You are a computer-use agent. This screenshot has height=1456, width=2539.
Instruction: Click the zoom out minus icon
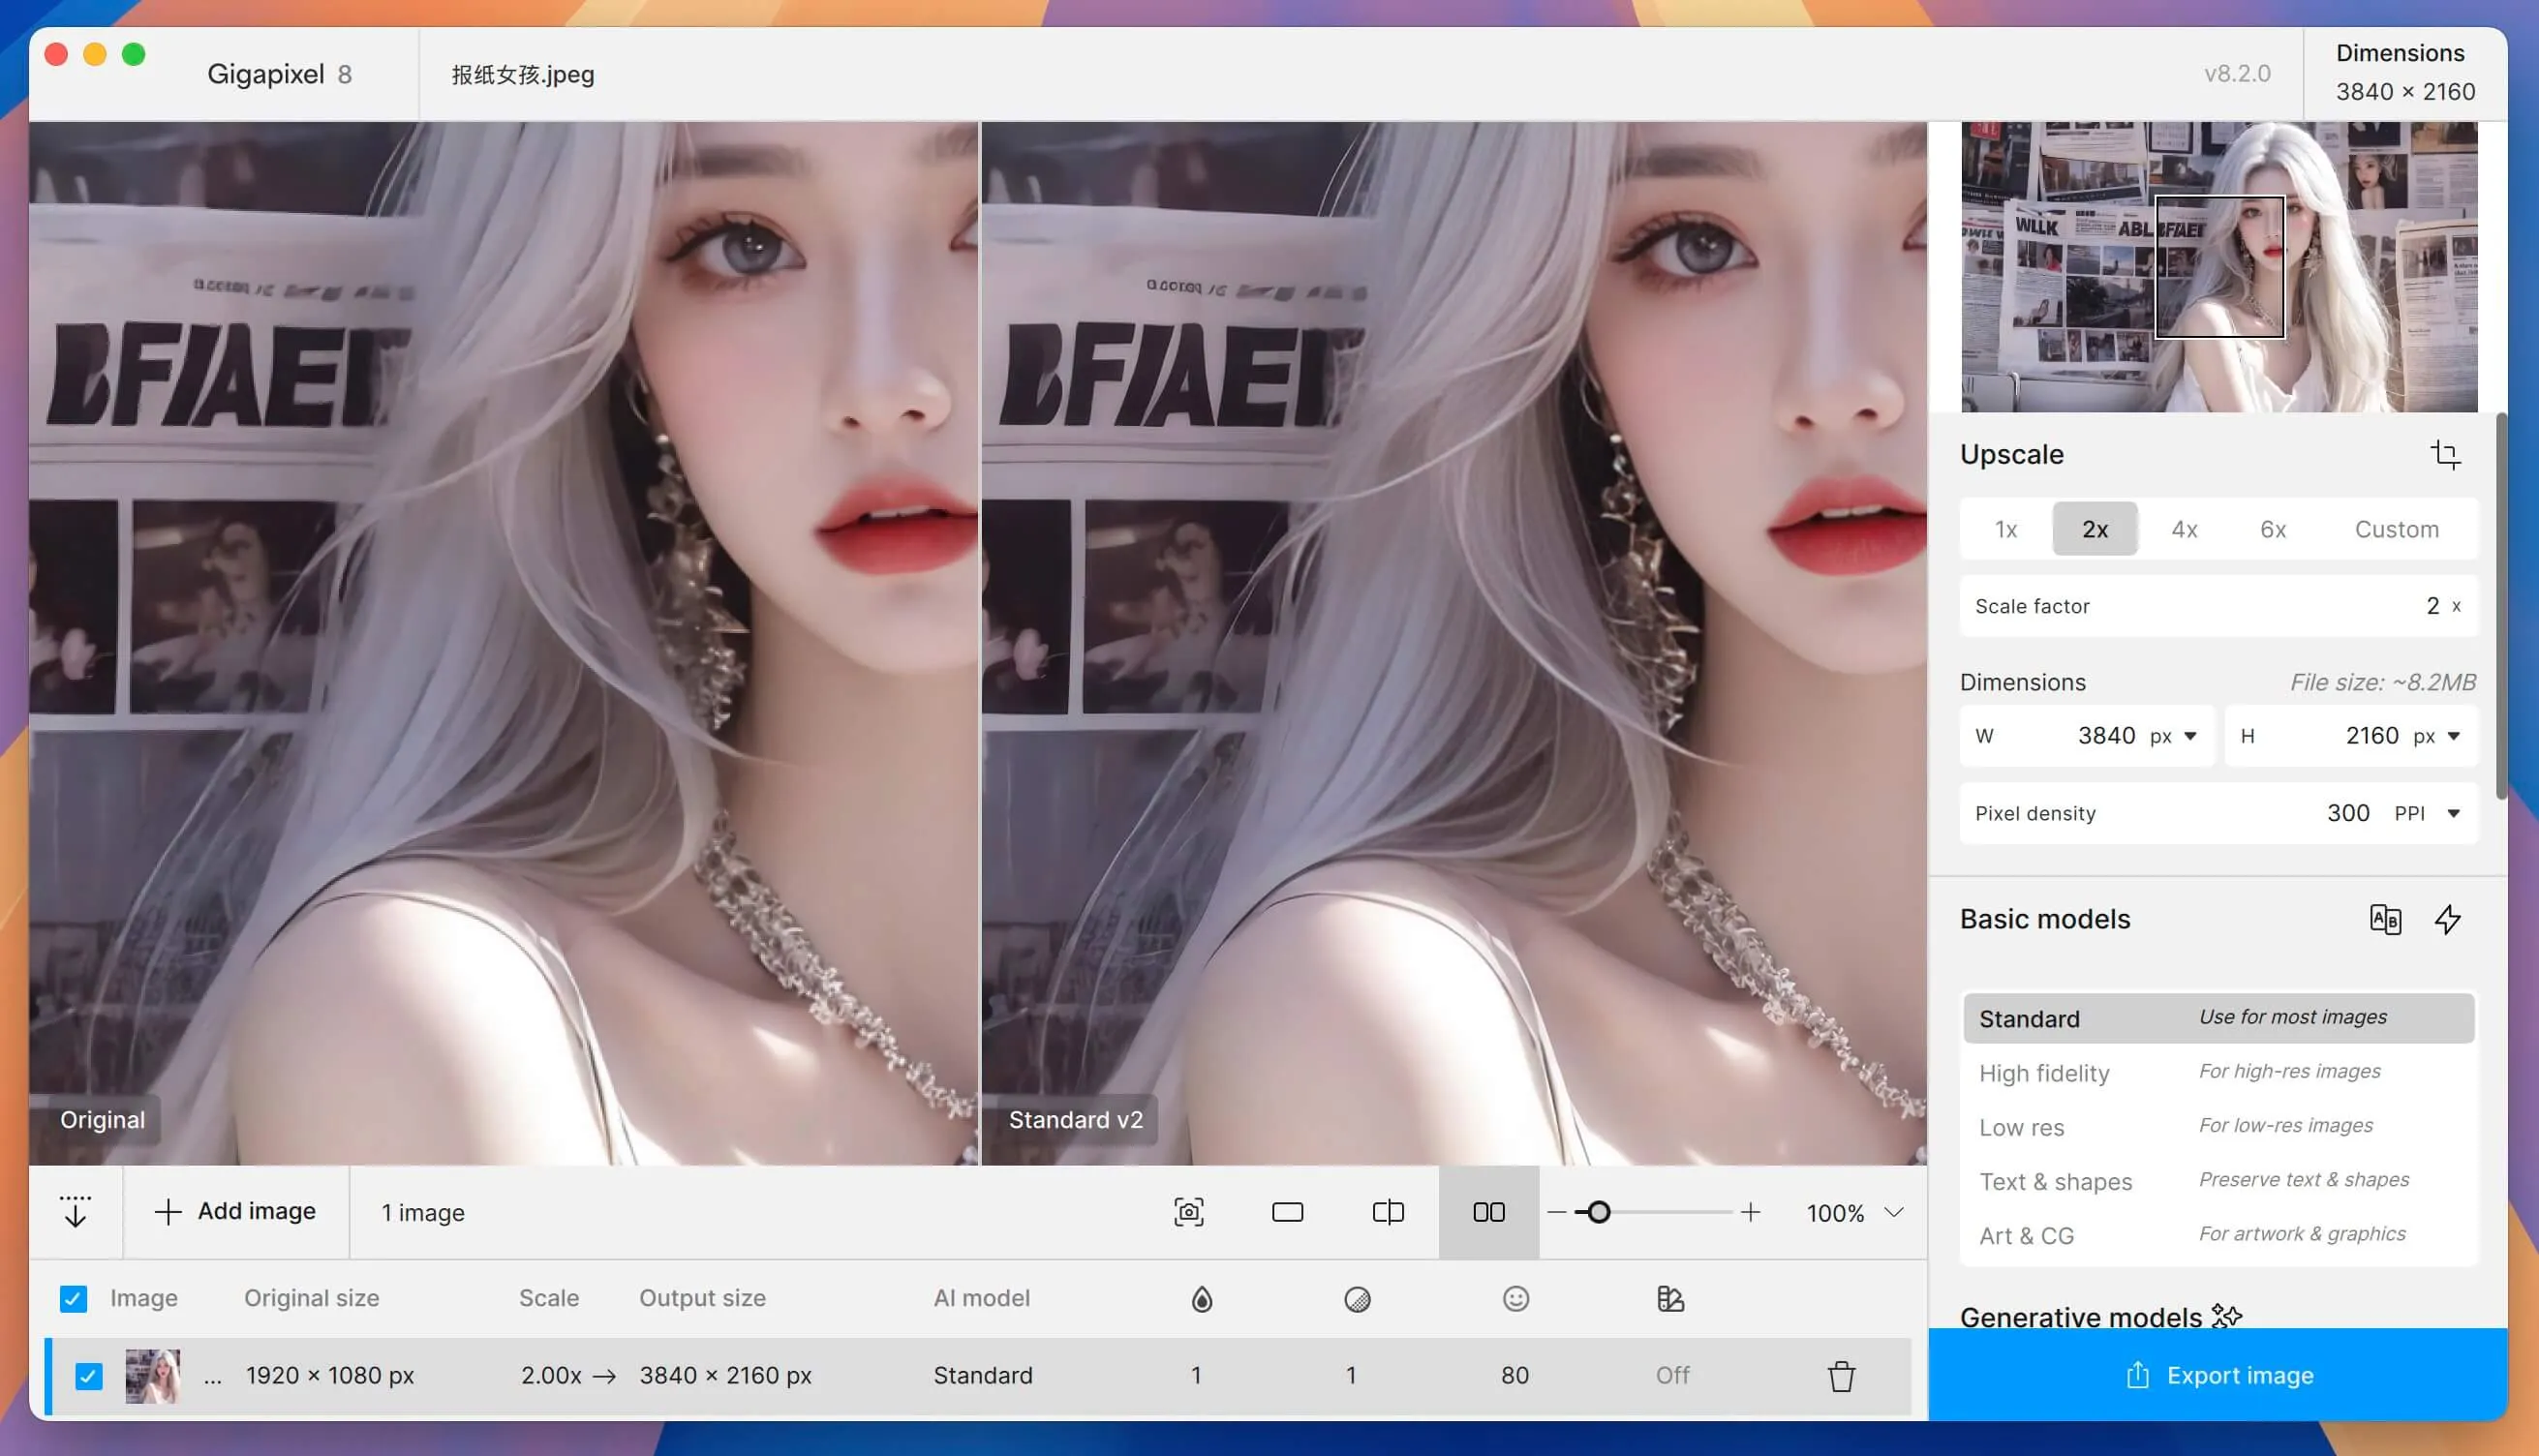click(1556, 1212)
